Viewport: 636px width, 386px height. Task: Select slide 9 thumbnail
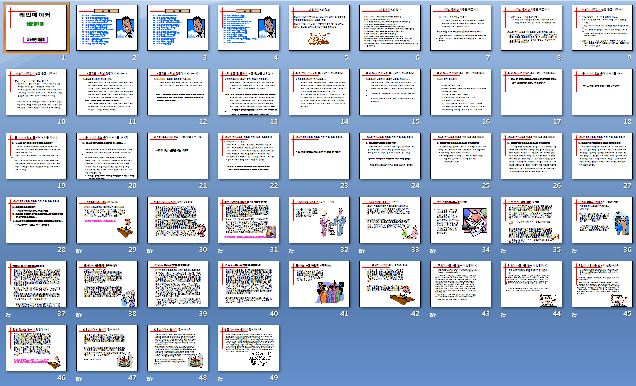tap(602, 28)
